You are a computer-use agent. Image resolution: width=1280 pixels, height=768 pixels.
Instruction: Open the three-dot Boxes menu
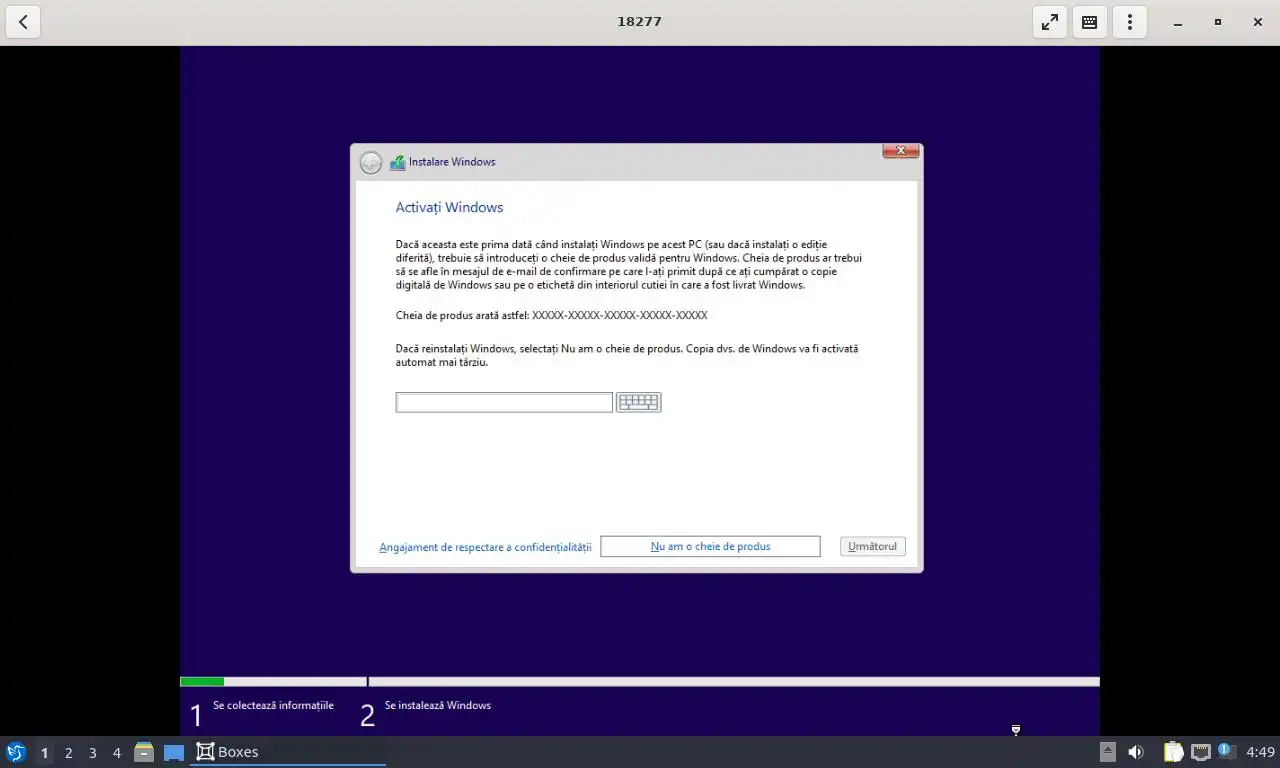[x=1130, y=22]
